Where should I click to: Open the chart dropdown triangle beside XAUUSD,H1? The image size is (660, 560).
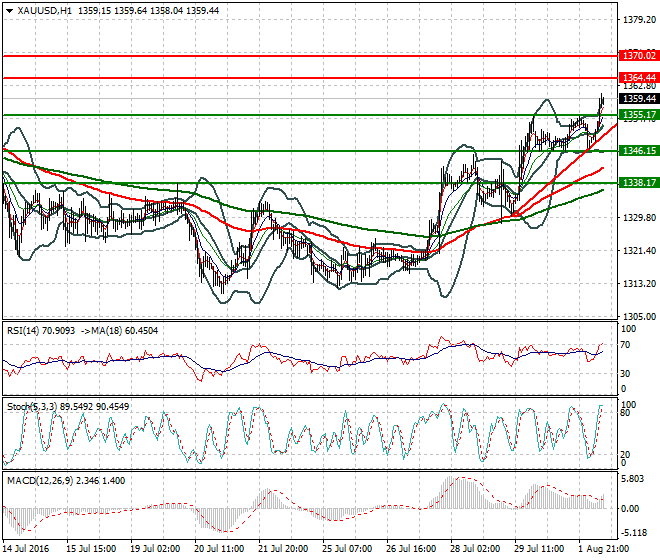[9, 11]
